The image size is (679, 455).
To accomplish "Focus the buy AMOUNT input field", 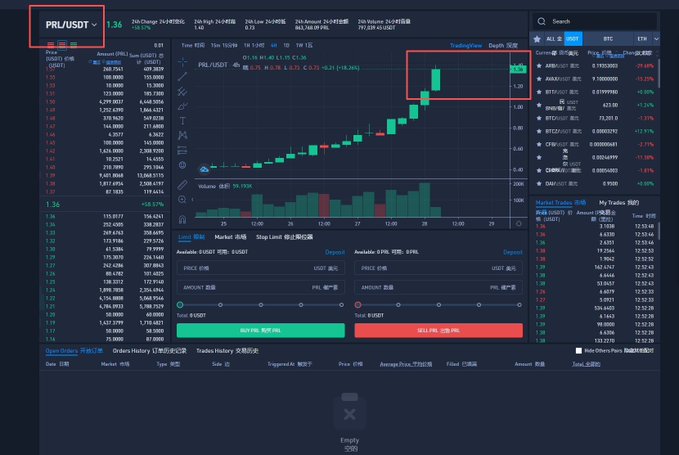I will pyautogui.click(x=261, y=287).
